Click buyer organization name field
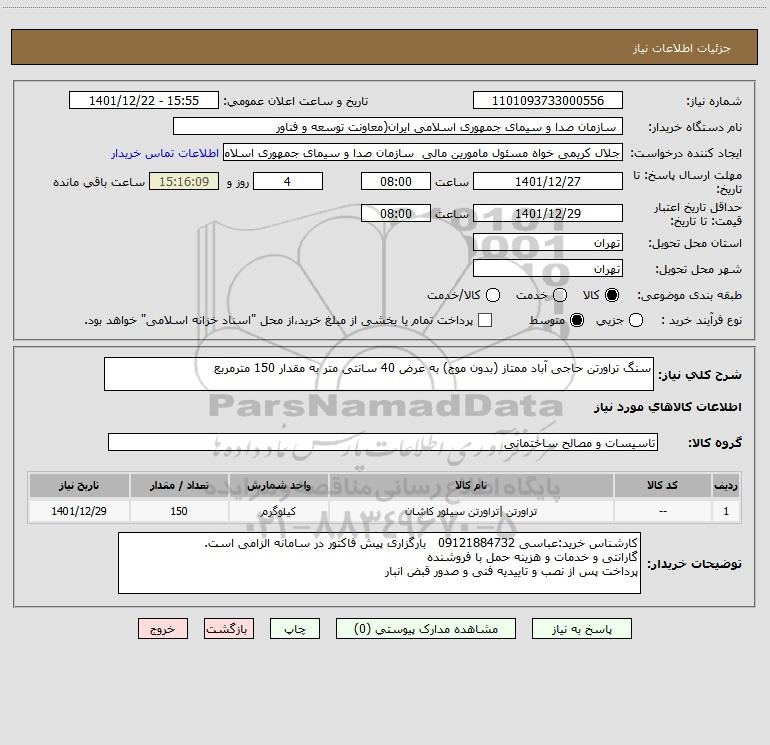Viewport: 770px width, 745px height. click(398, 127)
